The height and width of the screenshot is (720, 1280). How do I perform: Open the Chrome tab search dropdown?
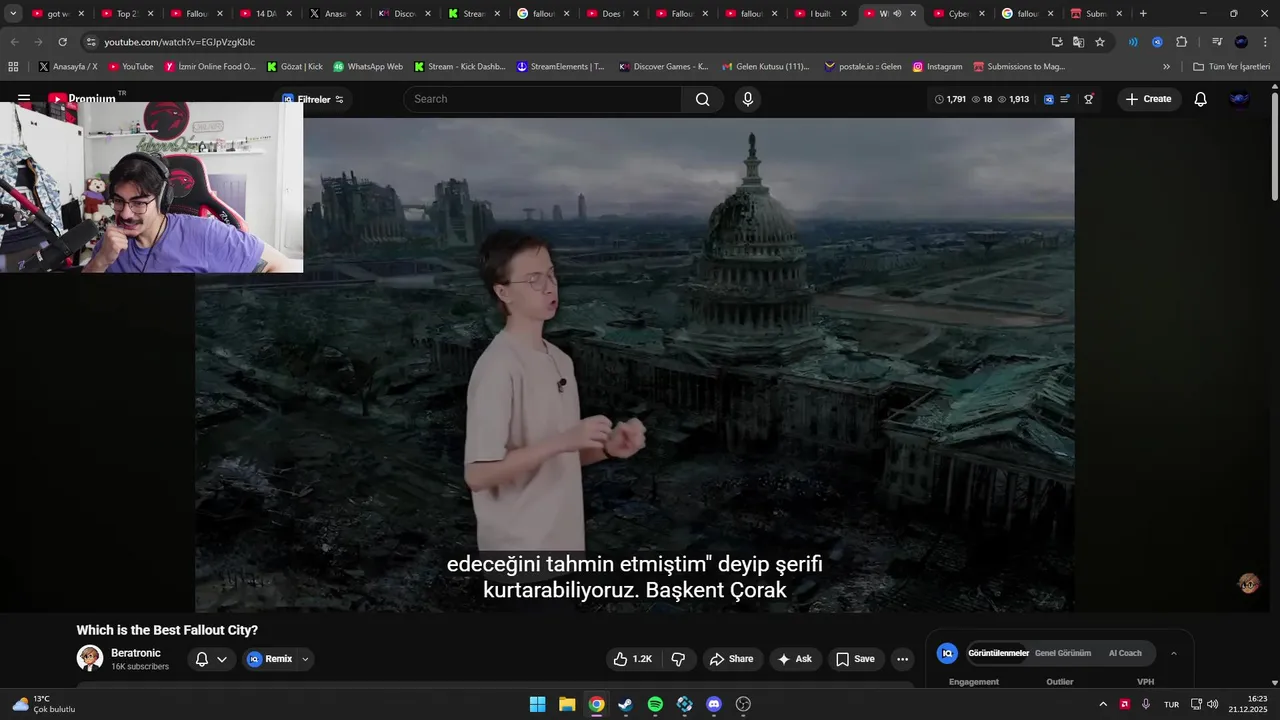click(13, 14)
